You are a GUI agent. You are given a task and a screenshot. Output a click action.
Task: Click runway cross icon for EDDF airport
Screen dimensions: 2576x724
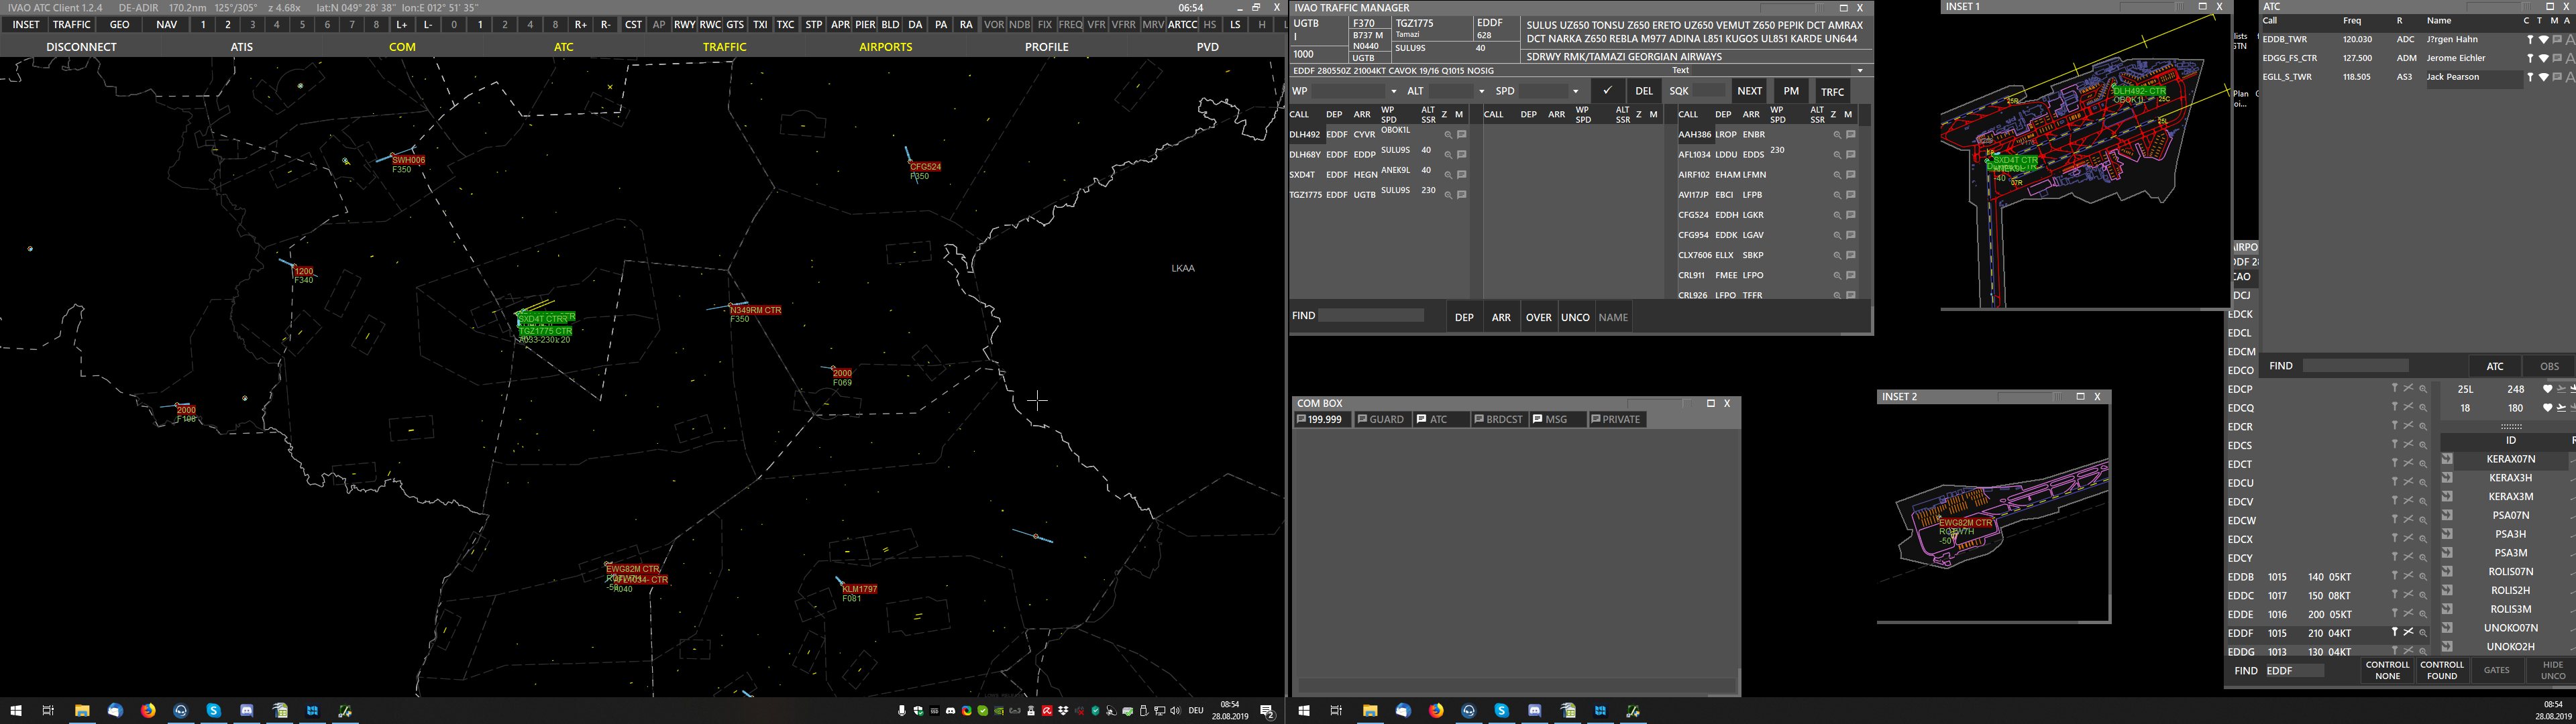pos(2409,633)
